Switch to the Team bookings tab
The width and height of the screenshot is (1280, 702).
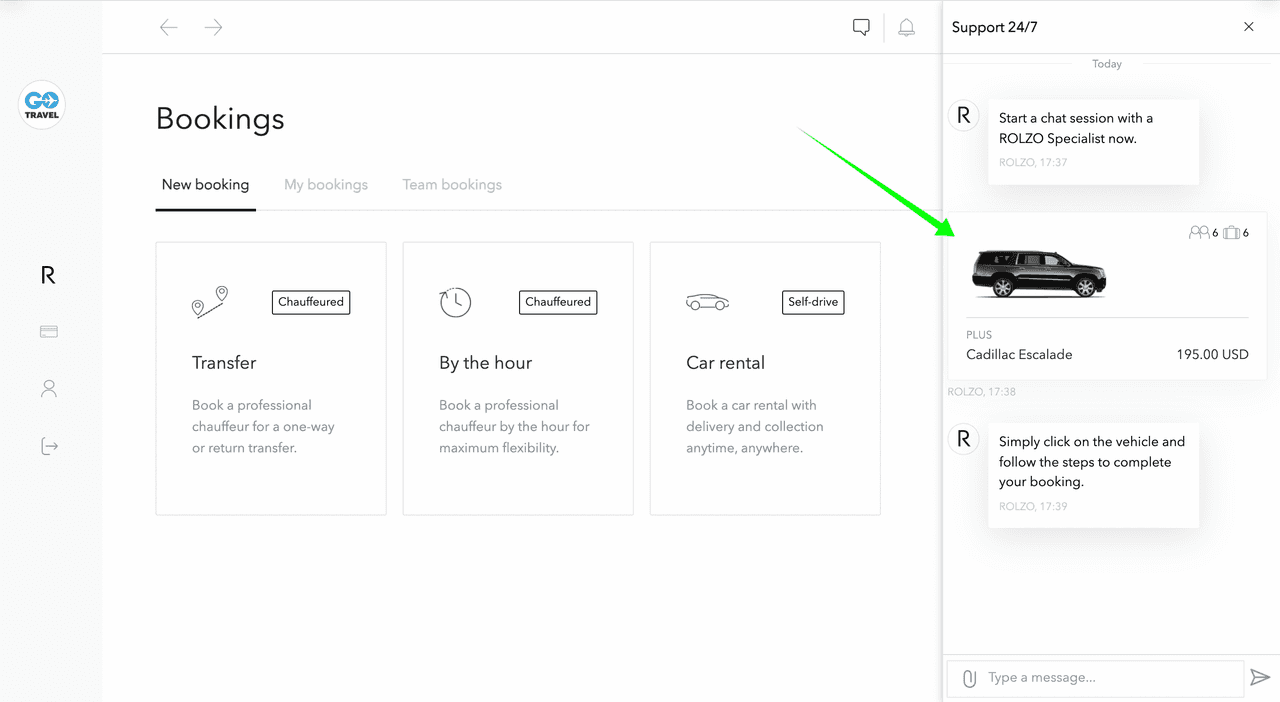(x=452, y=185)
